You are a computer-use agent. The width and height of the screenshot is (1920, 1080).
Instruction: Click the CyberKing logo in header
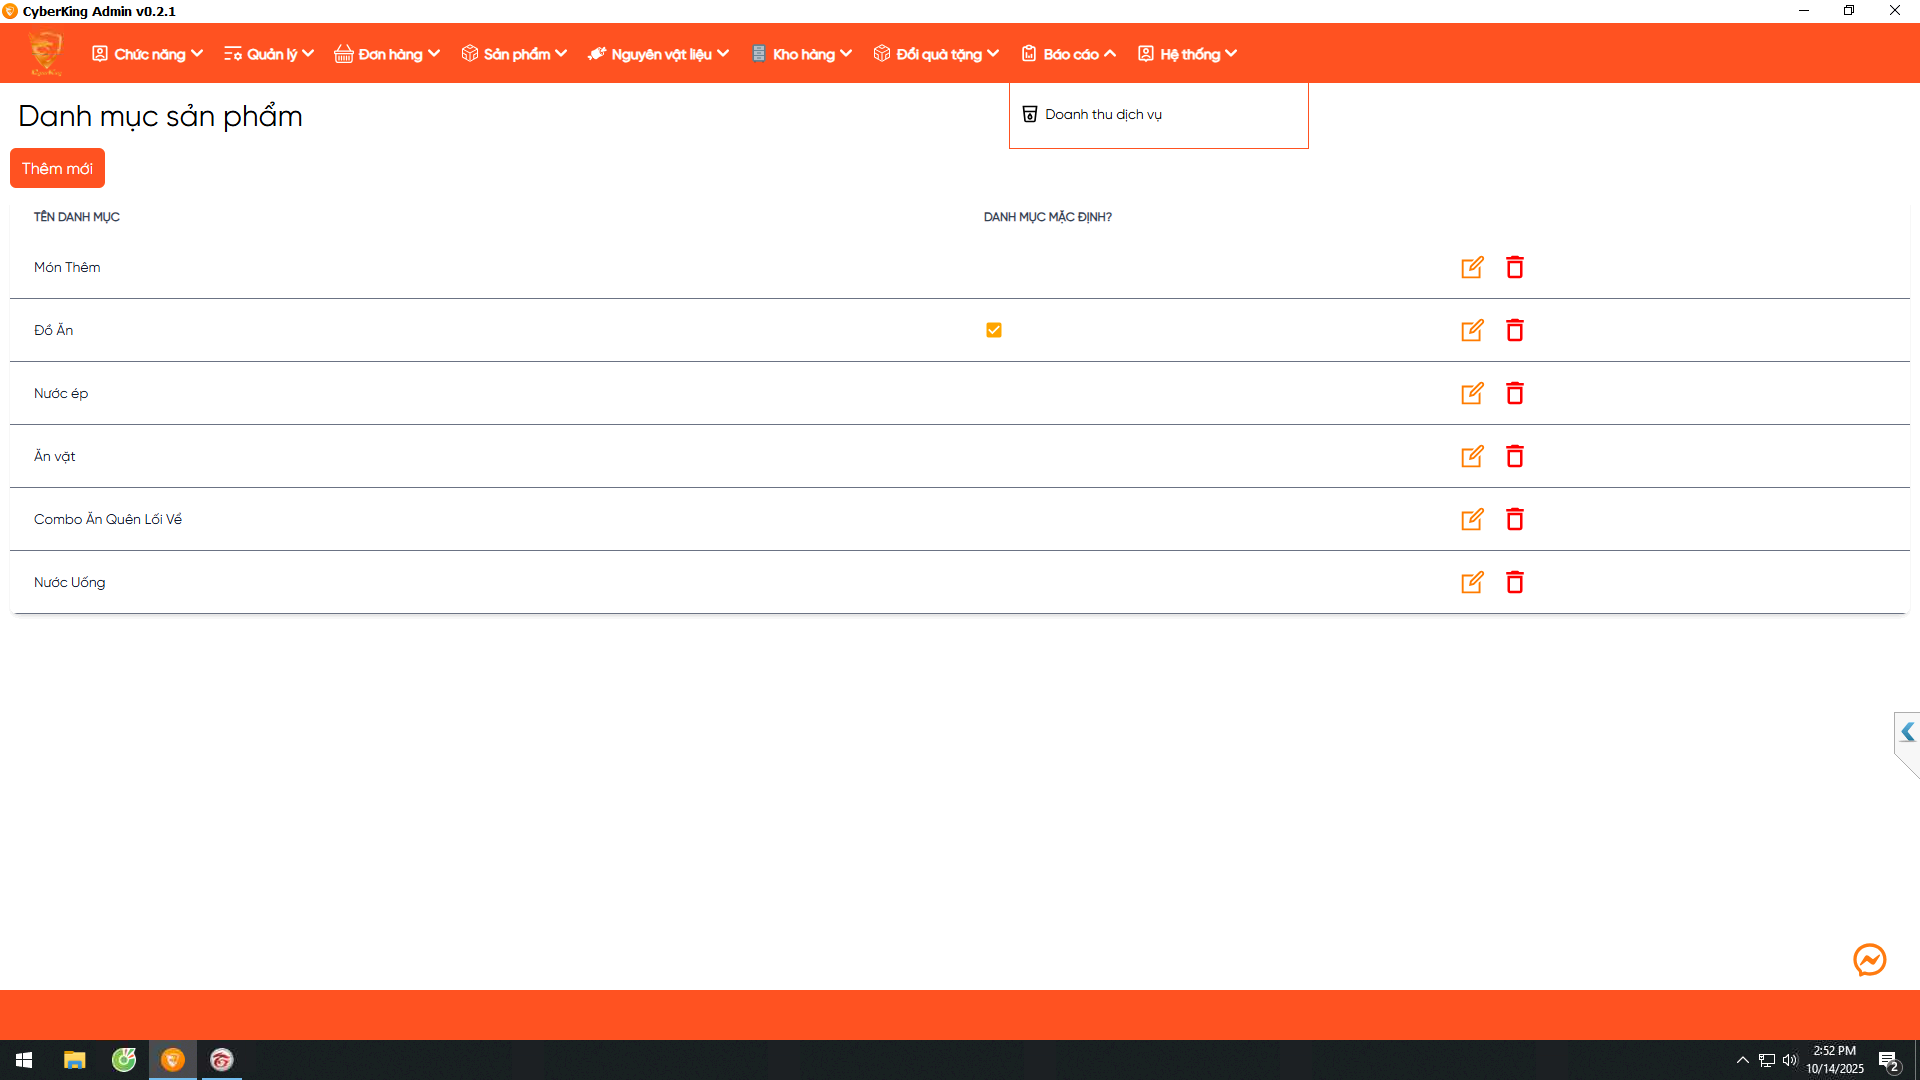tap(46, 53)
